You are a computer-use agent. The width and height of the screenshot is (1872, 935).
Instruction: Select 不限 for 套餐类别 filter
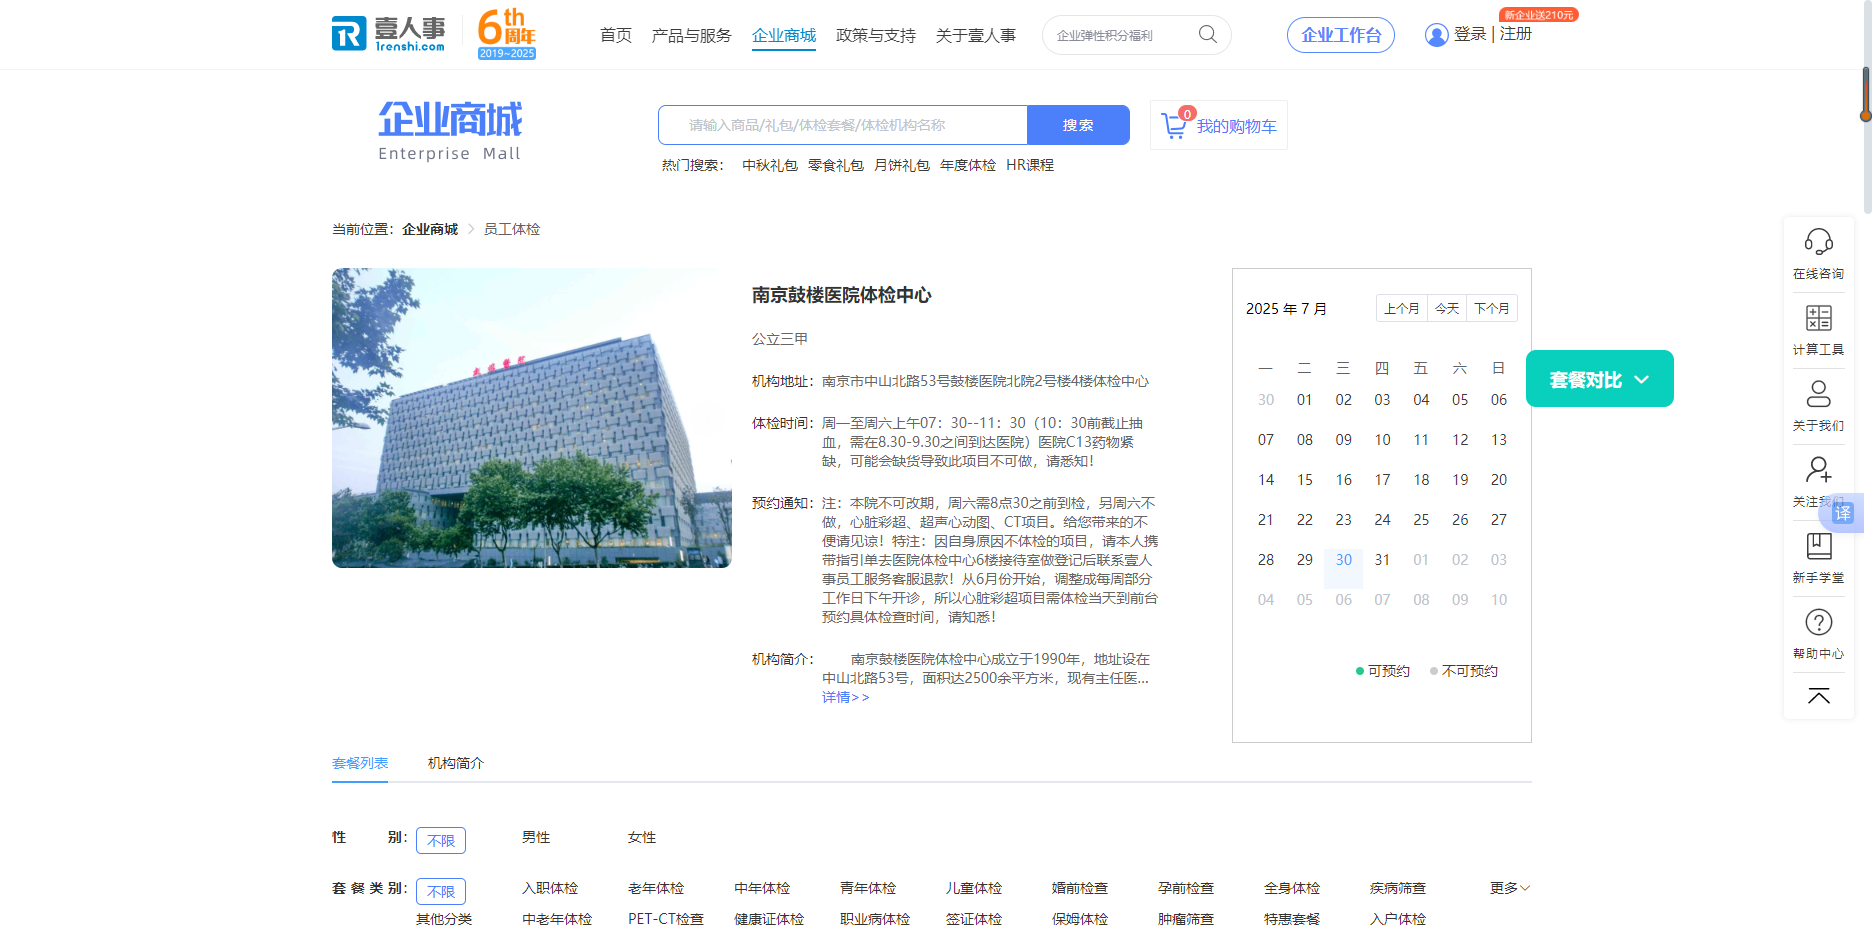pos(441,891)
